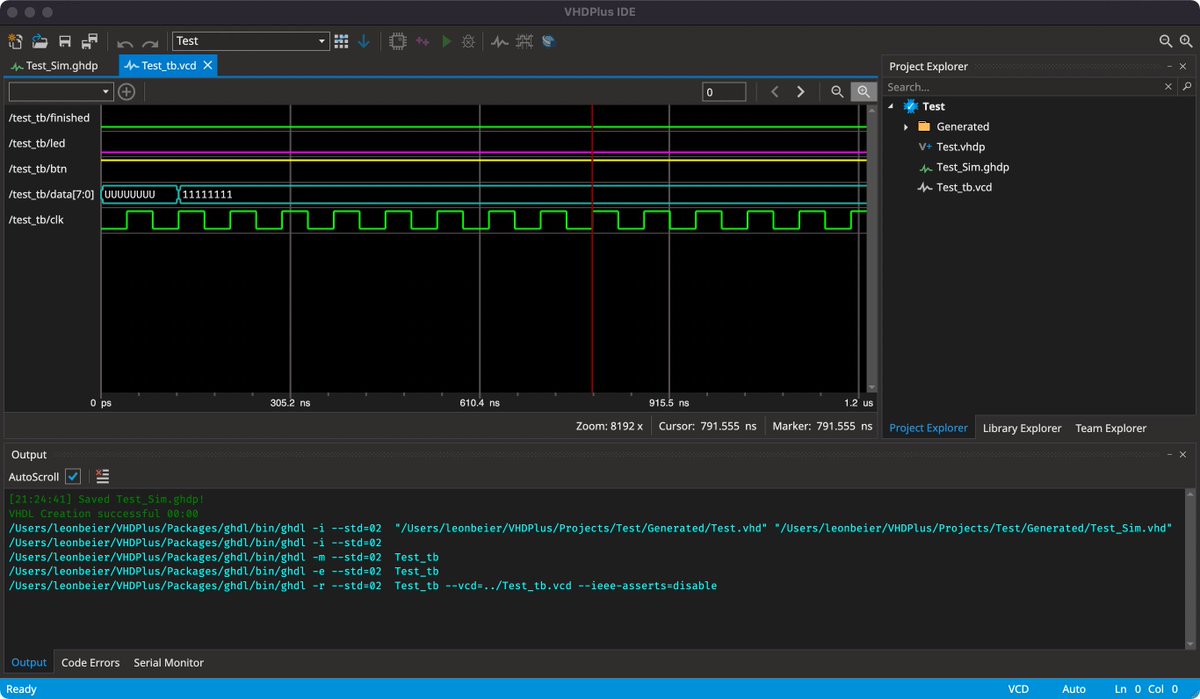Toggle the AutoScroll checkbox

tap(73, 477)
